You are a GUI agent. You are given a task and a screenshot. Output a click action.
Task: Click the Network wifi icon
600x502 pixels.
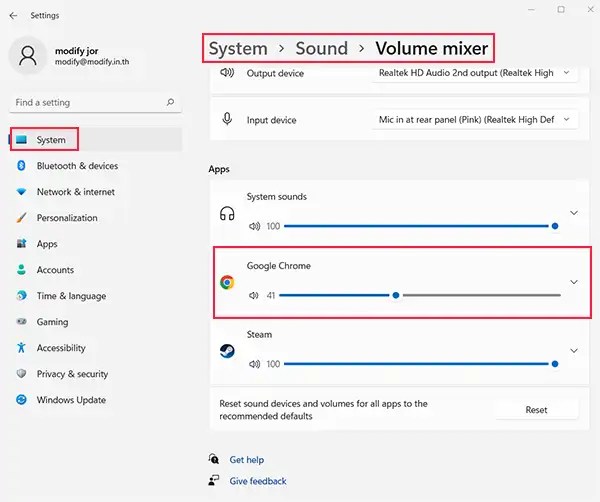[x=21, y=191]
